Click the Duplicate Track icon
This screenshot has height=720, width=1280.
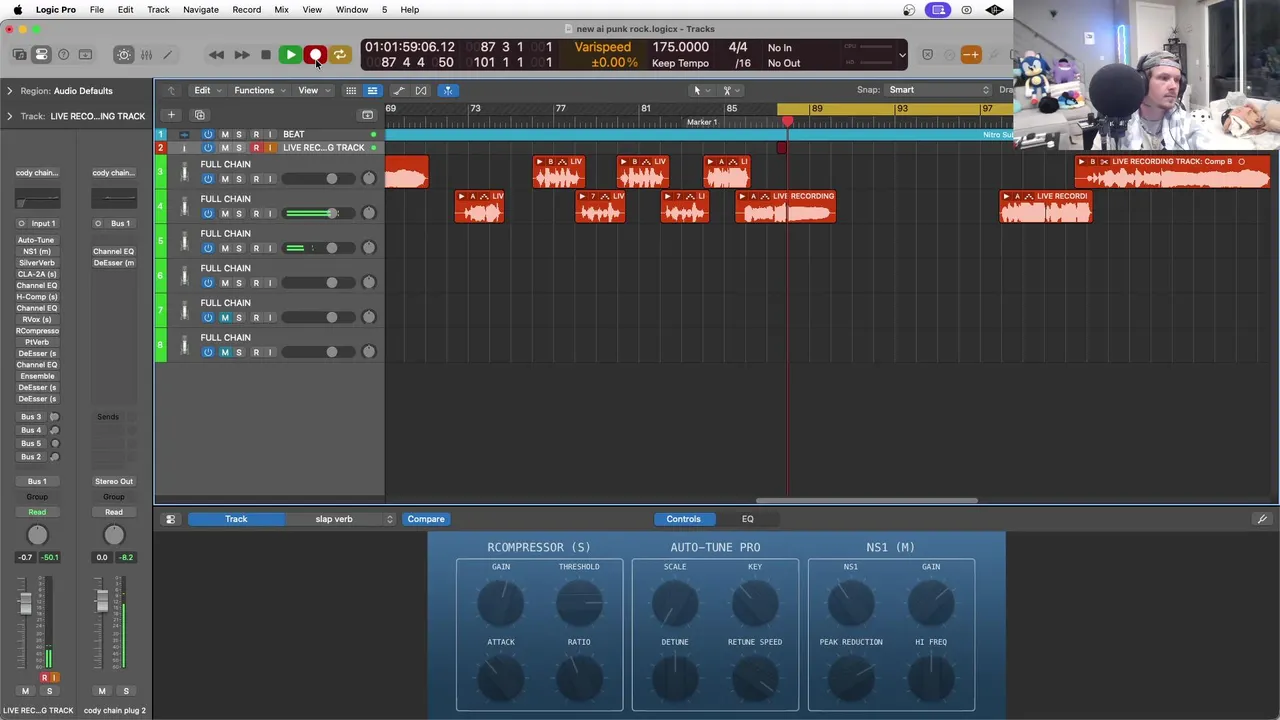point(199,115)
